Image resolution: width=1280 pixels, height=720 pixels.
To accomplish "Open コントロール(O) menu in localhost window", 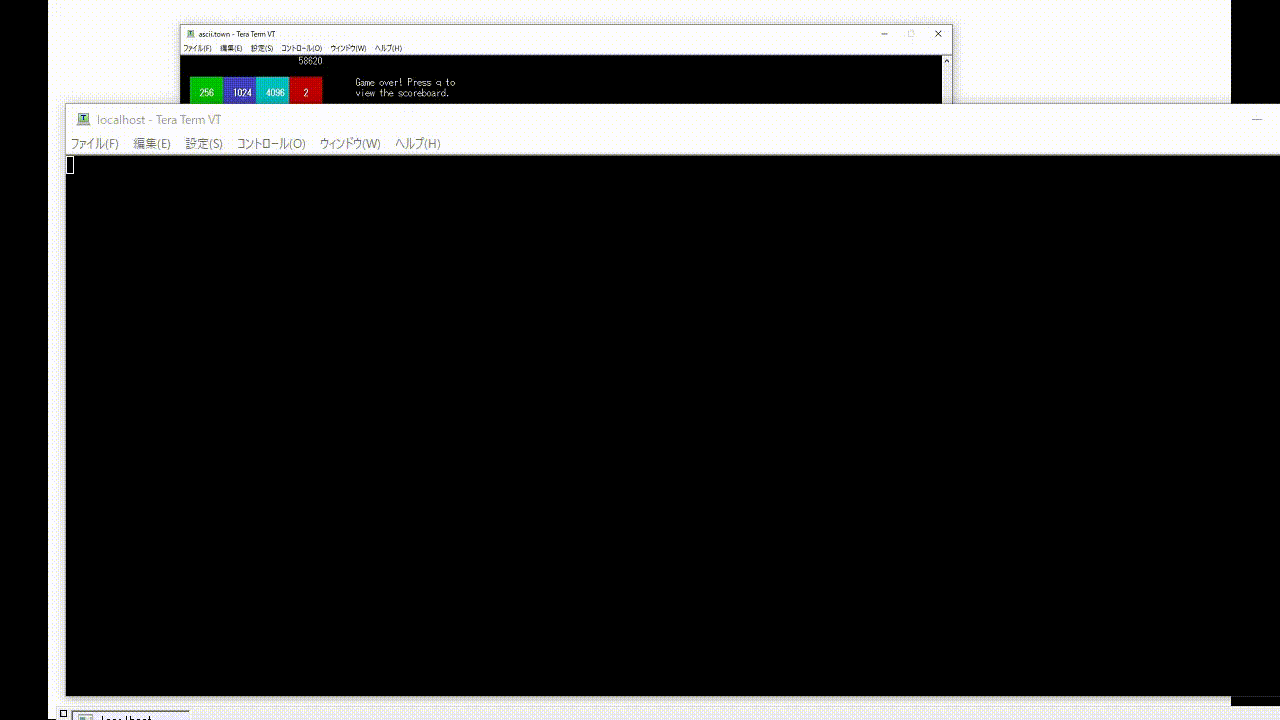I will 271,144.
